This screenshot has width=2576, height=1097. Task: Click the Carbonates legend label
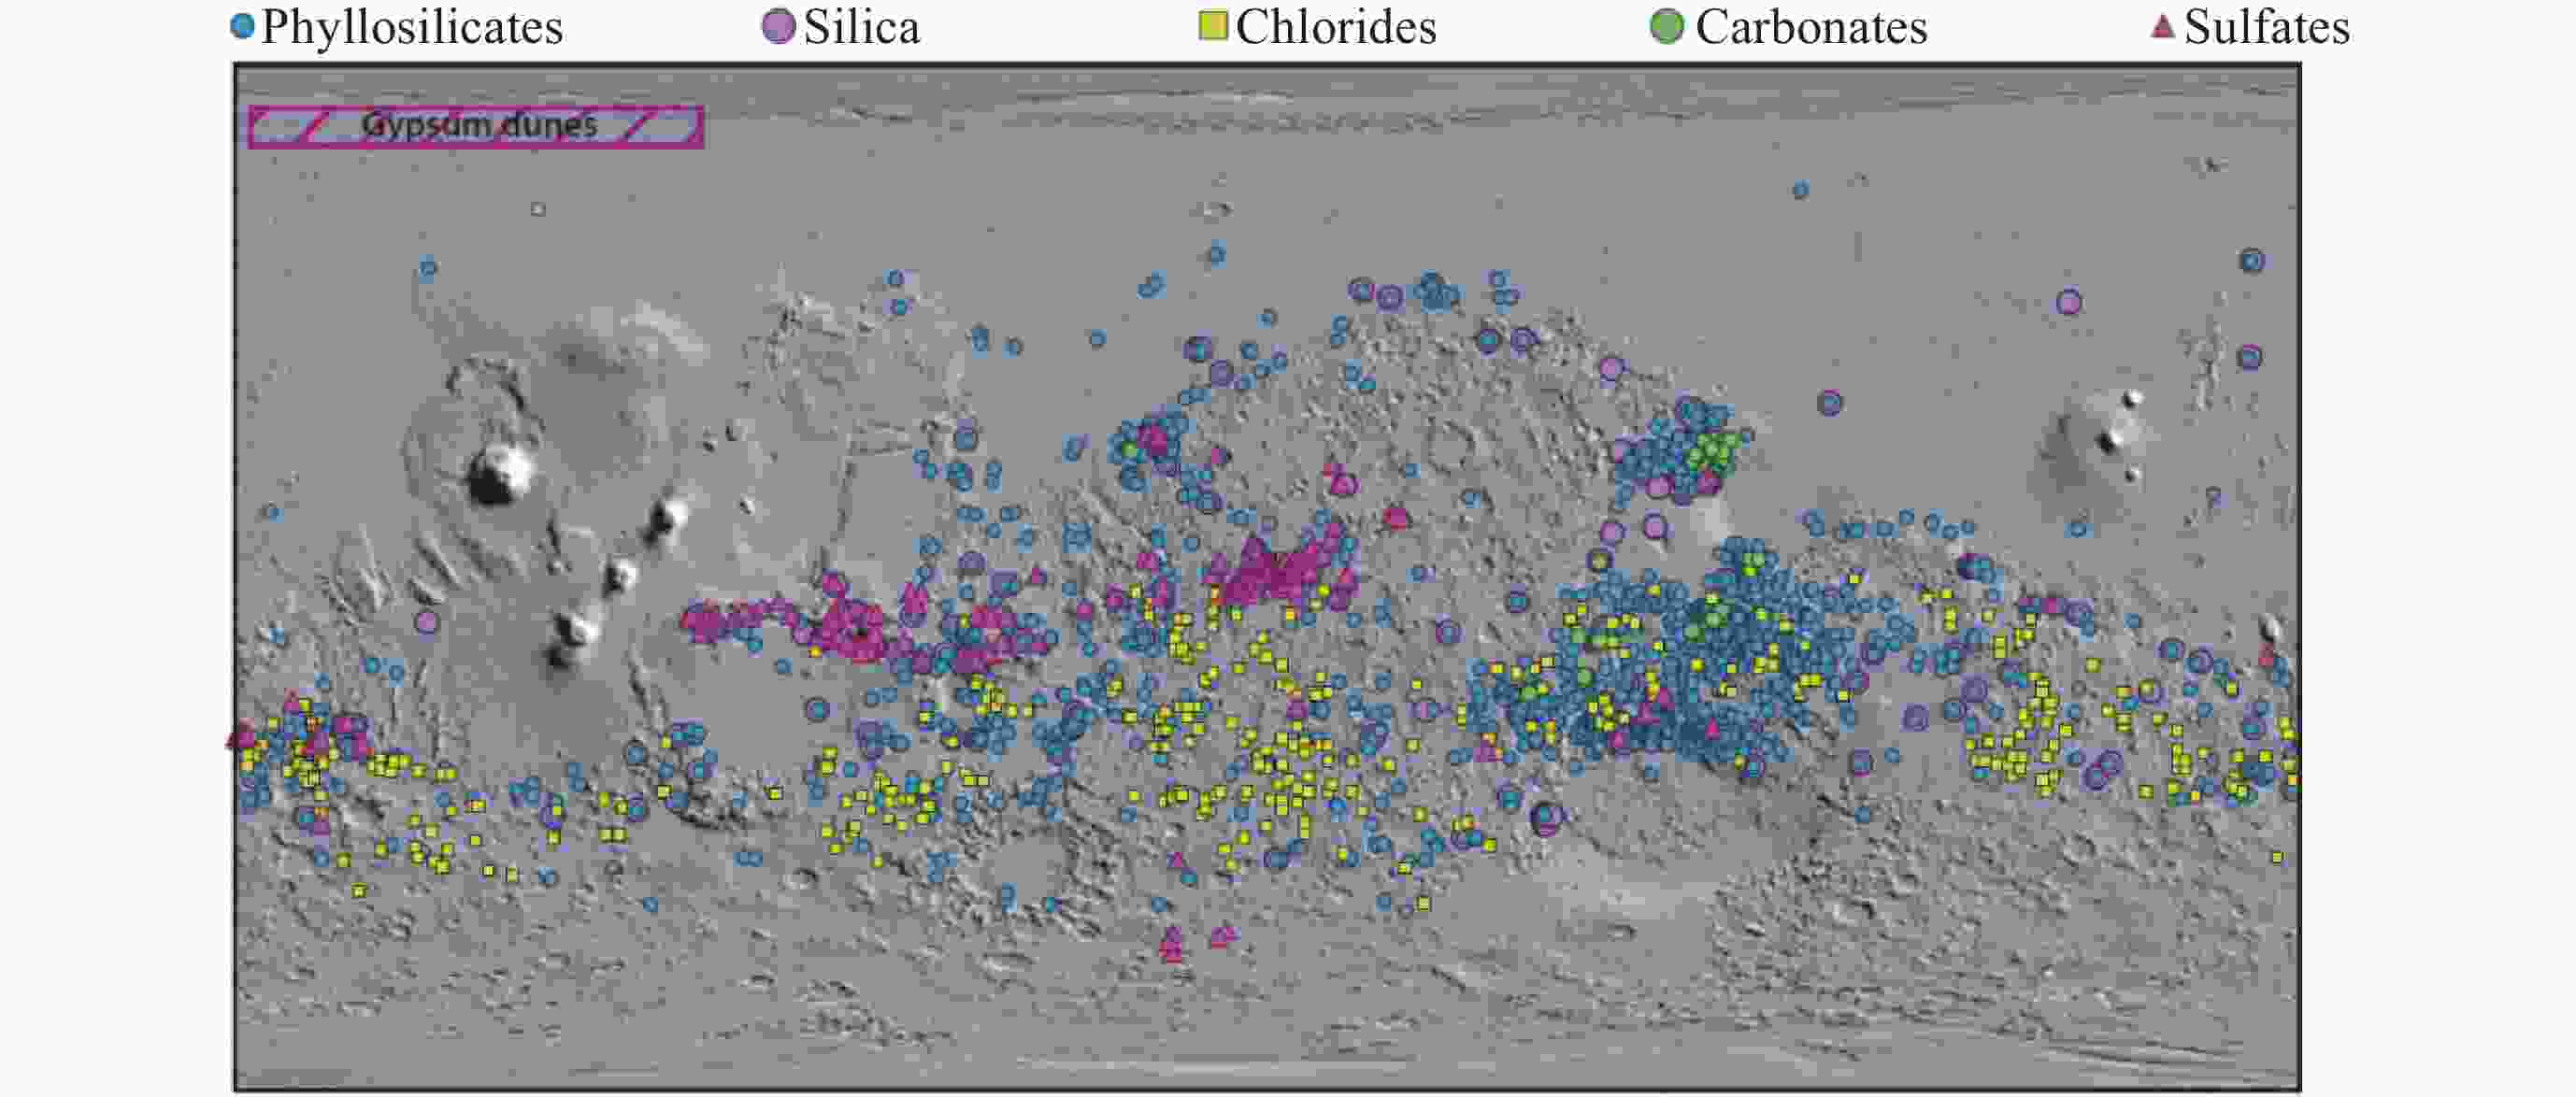pyautogui.click(x=1810, y=27)
